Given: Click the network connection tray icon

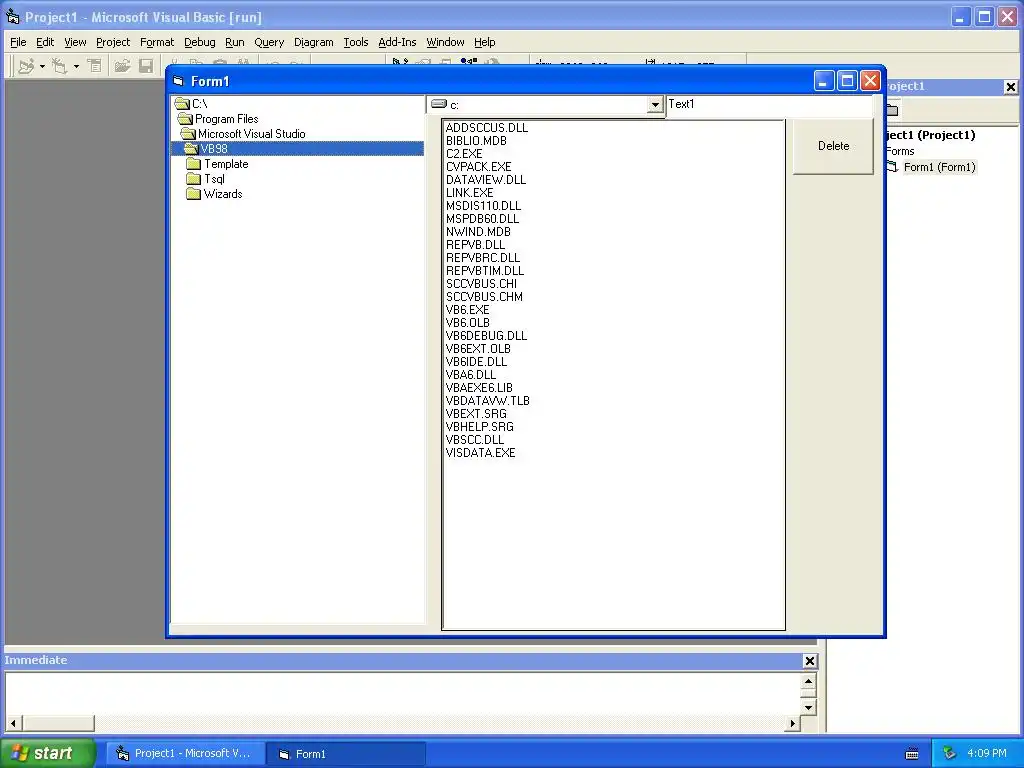Looking at the screenshot, I should pyautogui.click(x=950, y=753).
